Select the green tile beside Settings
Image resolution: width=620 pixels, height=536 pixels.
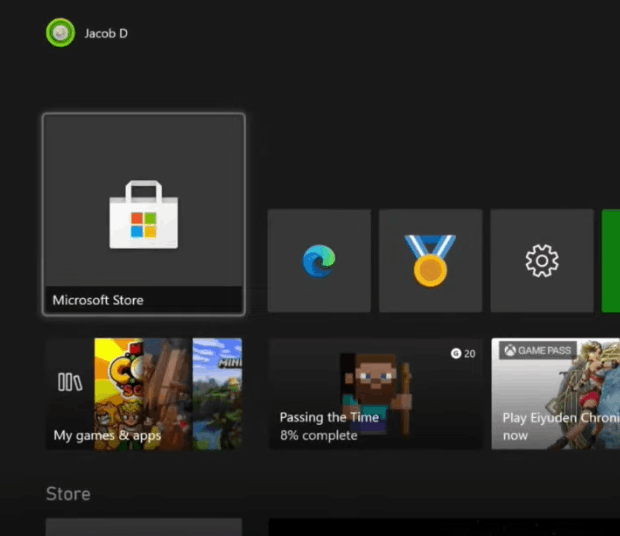pos(611,261)
